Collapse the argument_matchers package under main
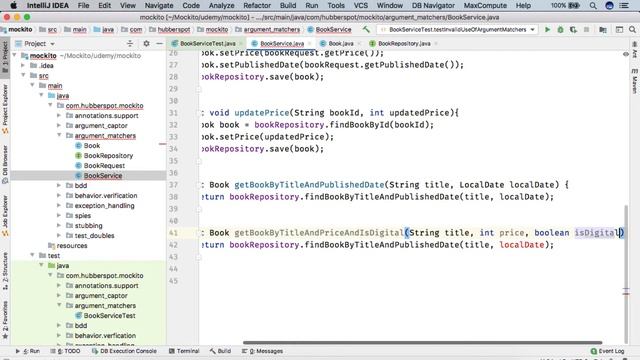 pyautogui.click(x=59, y=135)
